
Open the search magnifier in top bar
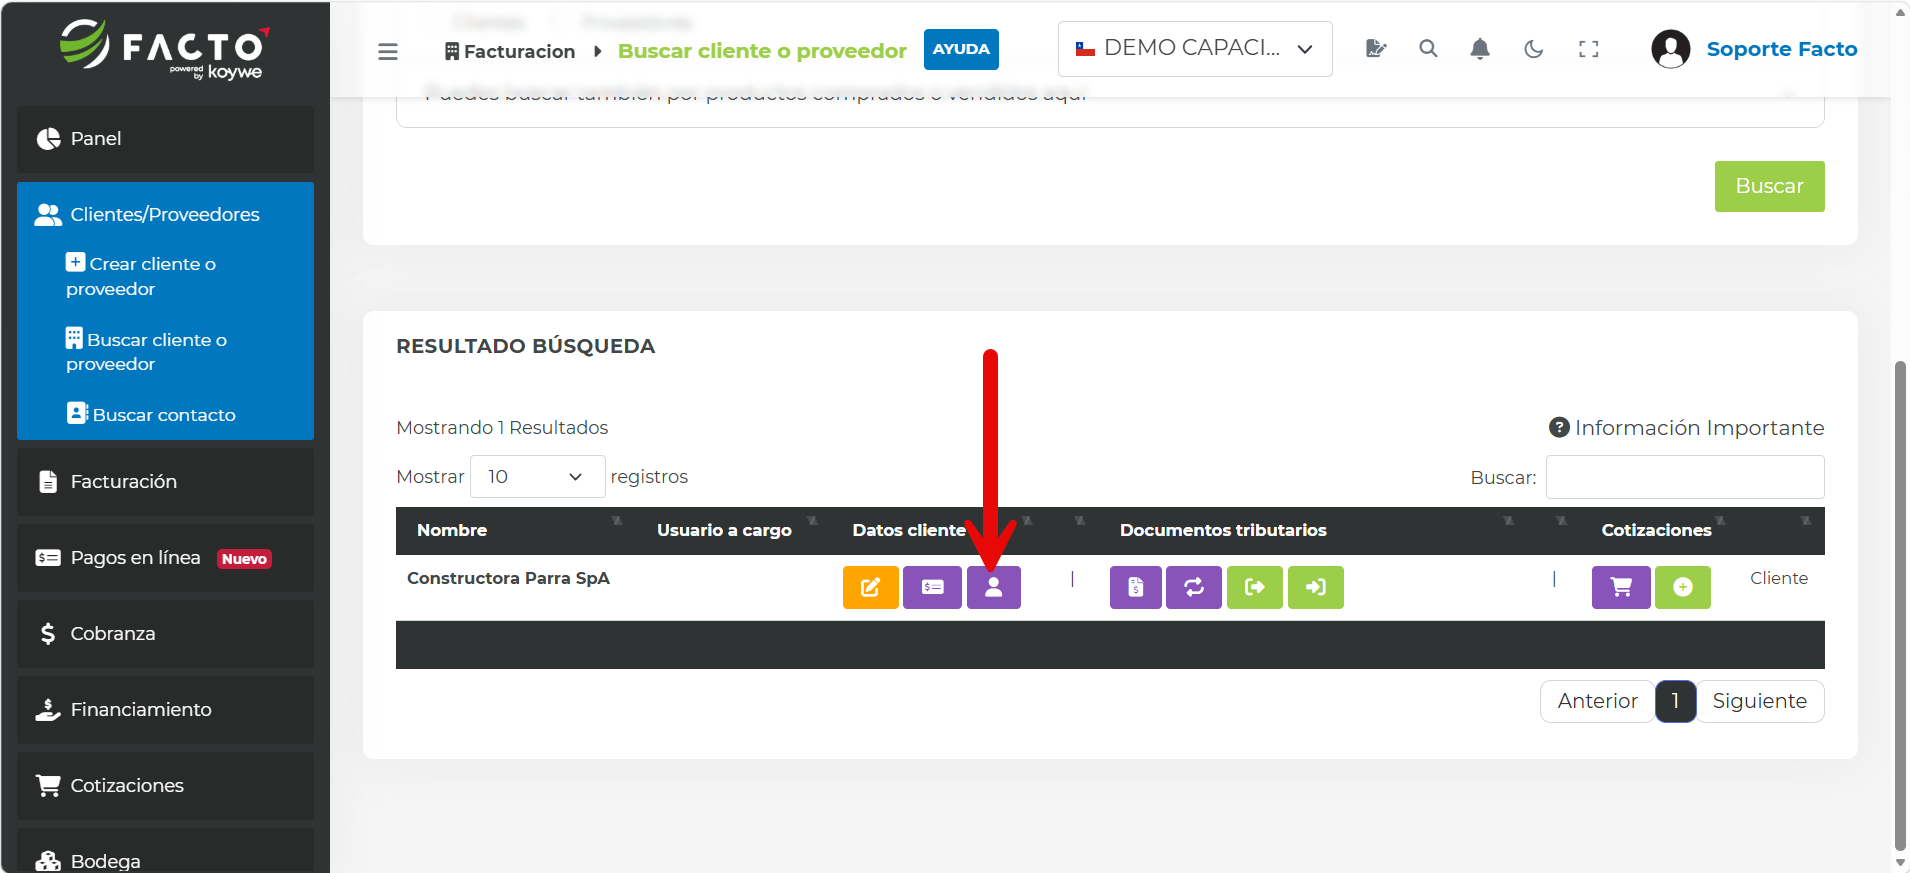1428,48
